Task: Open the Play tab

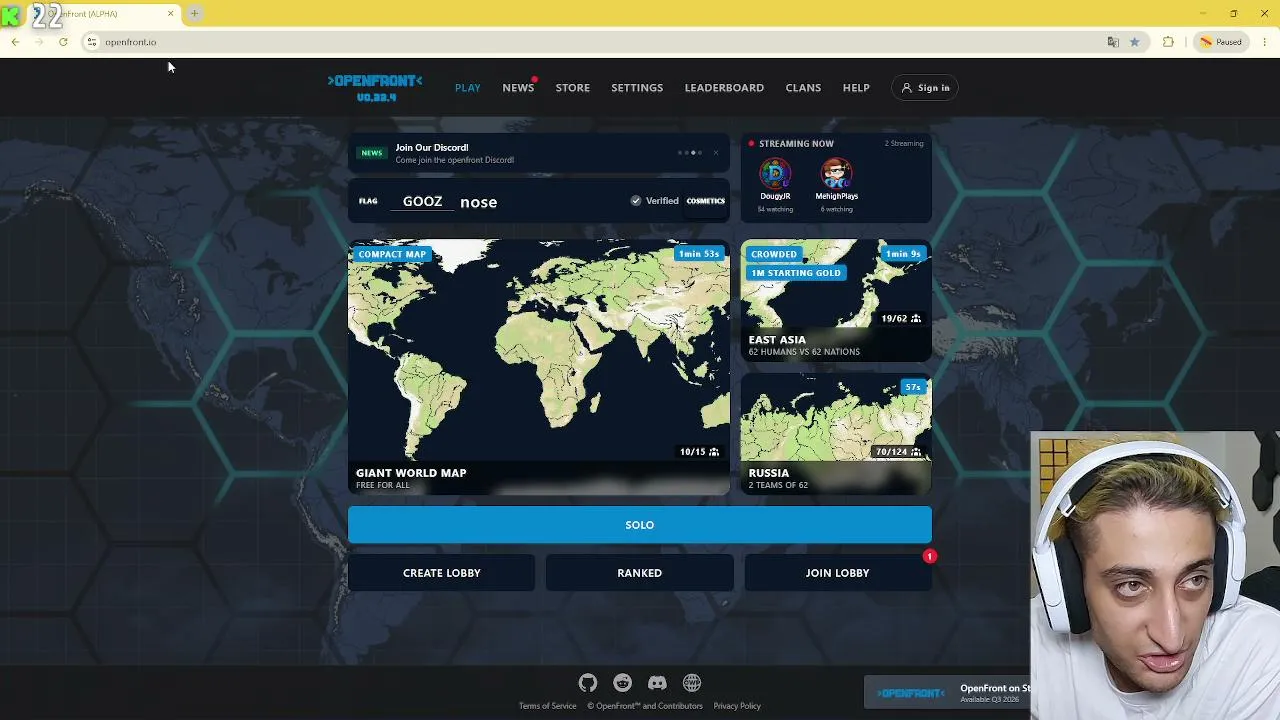Action: pos(467,88)
